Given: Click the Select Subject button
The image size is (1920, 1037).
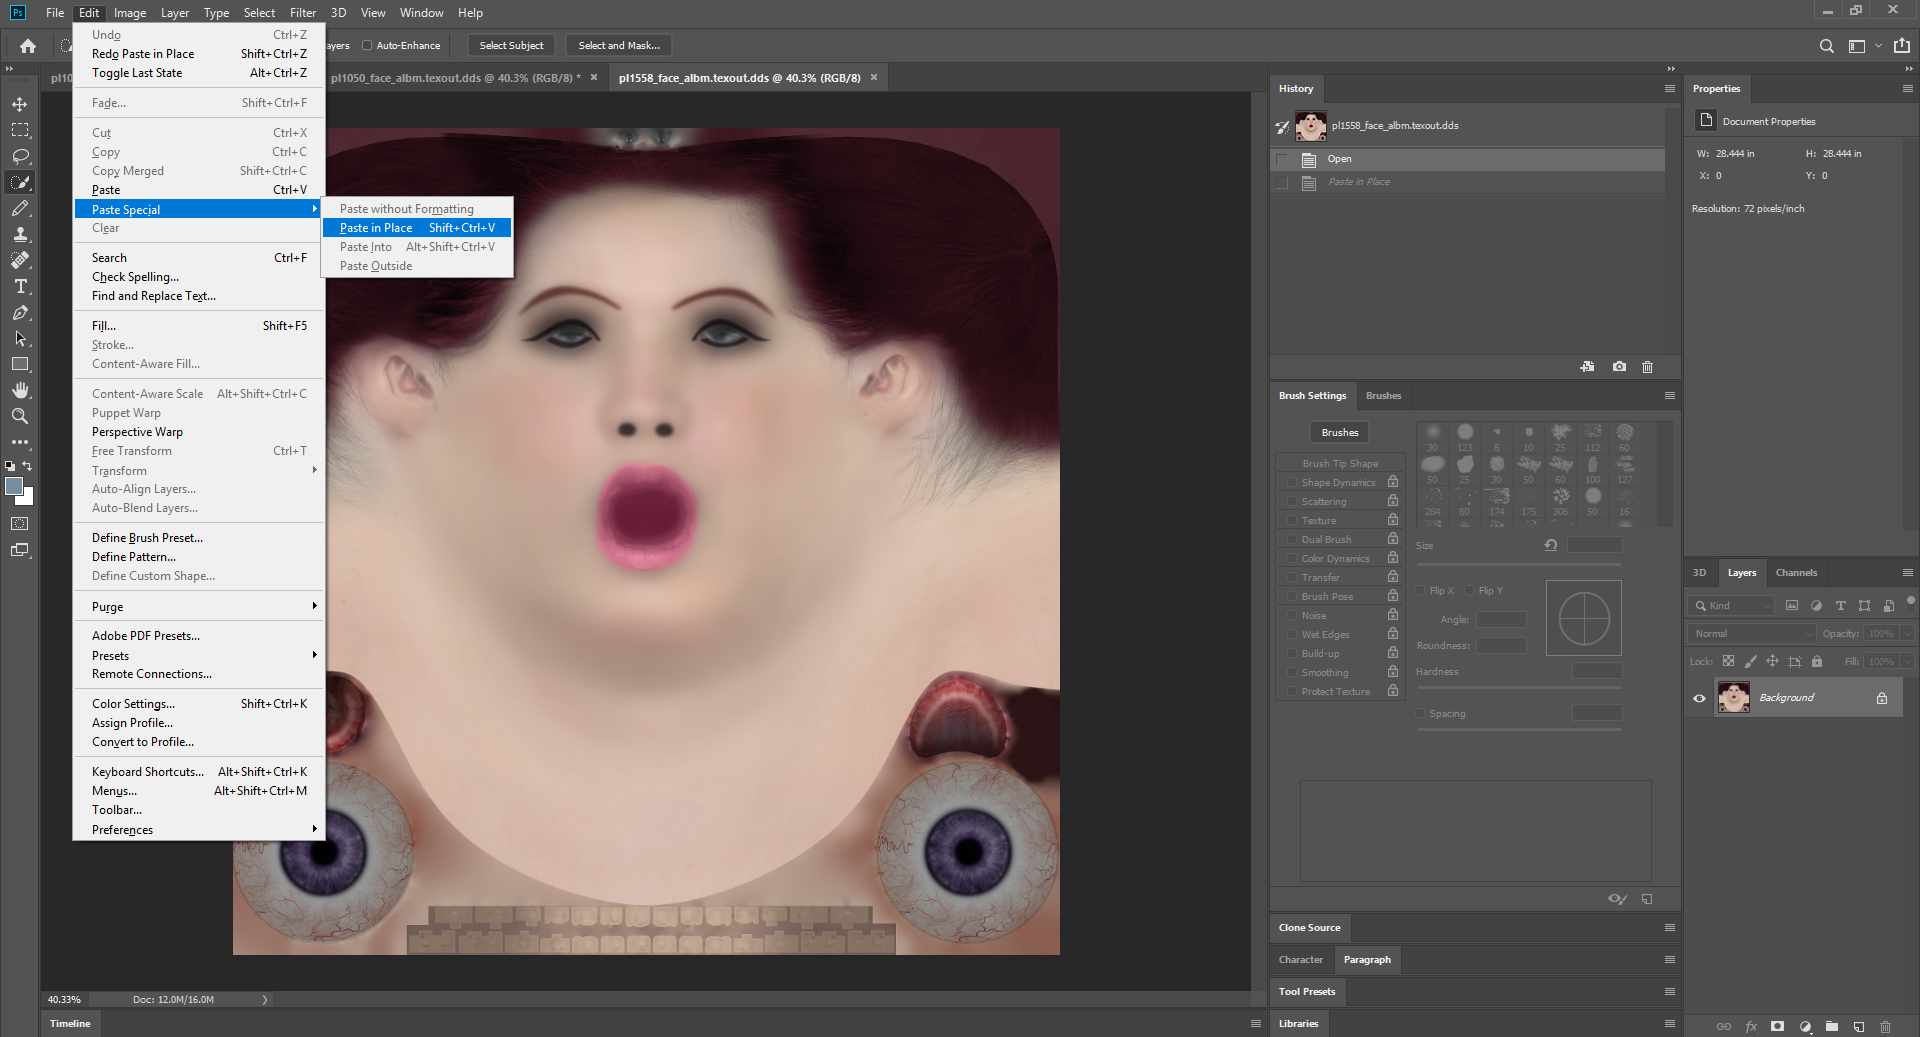Looking at the screenshot, I should (511, 45).
